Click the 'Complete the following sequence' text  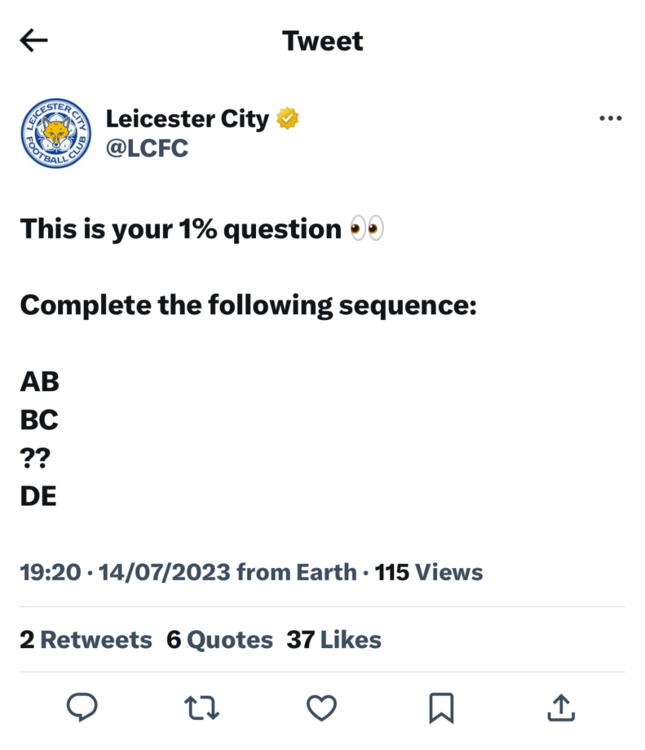pos(248,305)
